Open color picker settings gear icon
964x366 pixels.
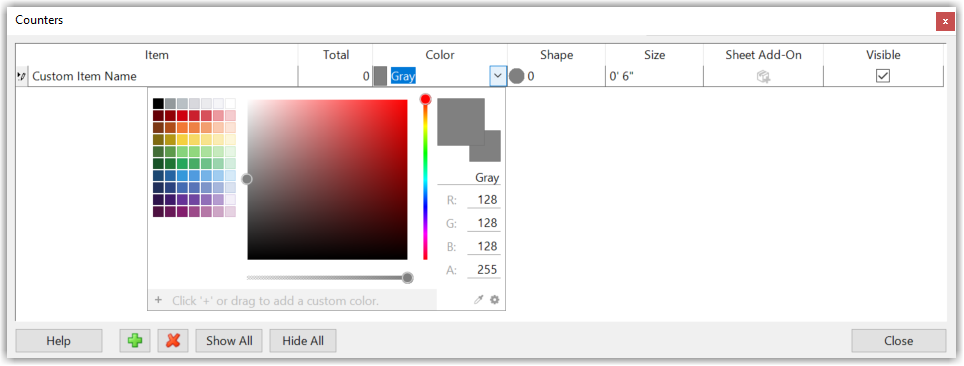494,300
